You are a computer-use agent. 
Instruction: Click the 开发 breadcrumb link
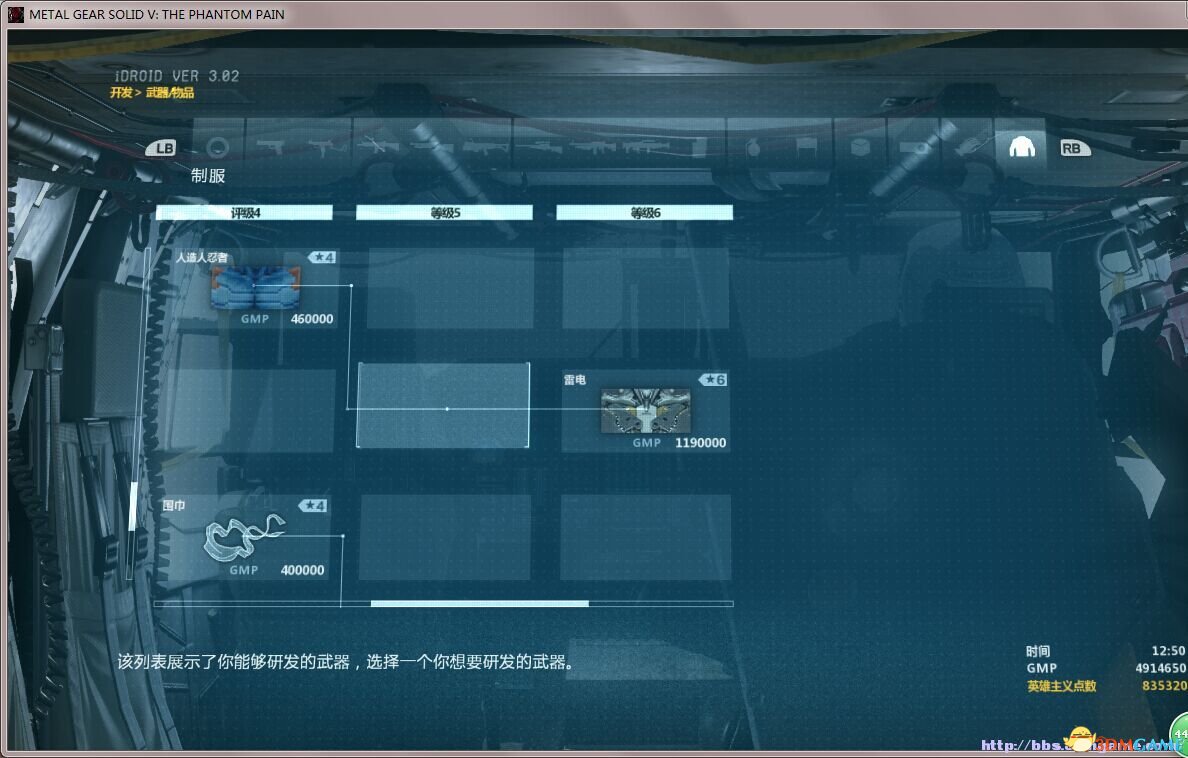pos(121,92)
